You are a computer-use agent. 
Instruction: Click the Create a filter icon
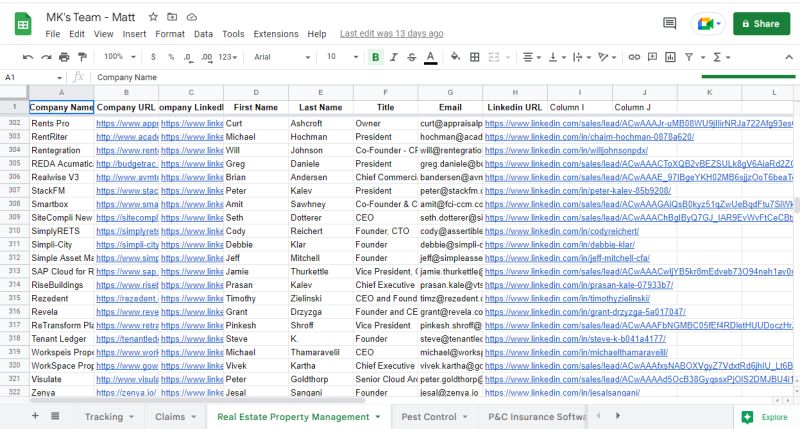(689, 57)
